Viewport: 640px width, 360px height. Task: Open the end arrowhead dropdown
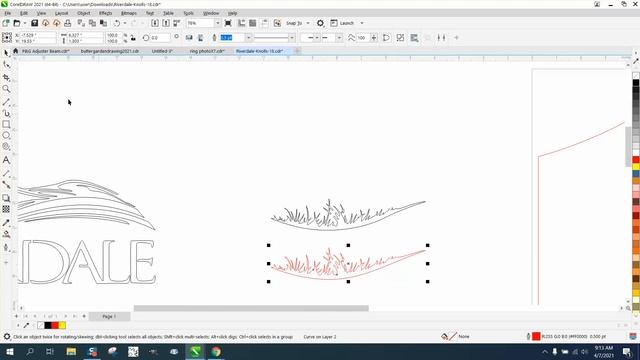(339, 38)
